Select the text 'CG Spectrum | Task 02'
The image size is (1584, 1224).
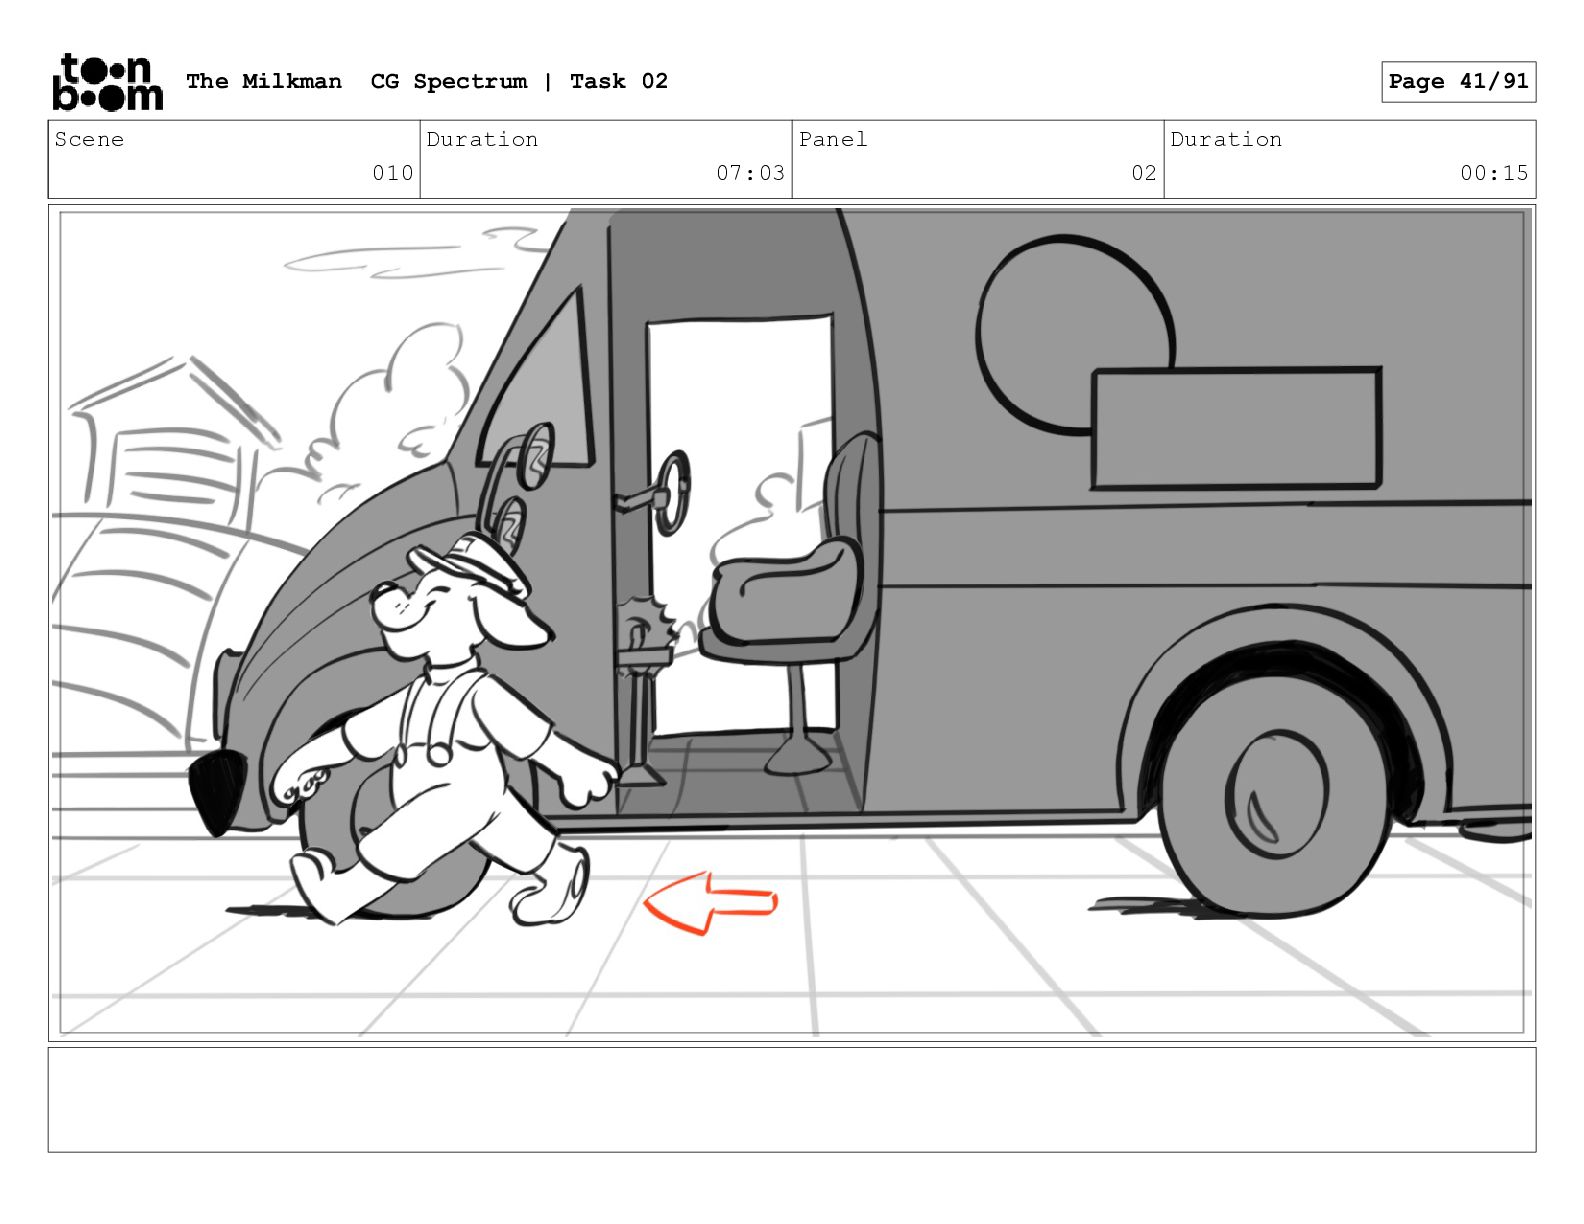pos(519,81)
